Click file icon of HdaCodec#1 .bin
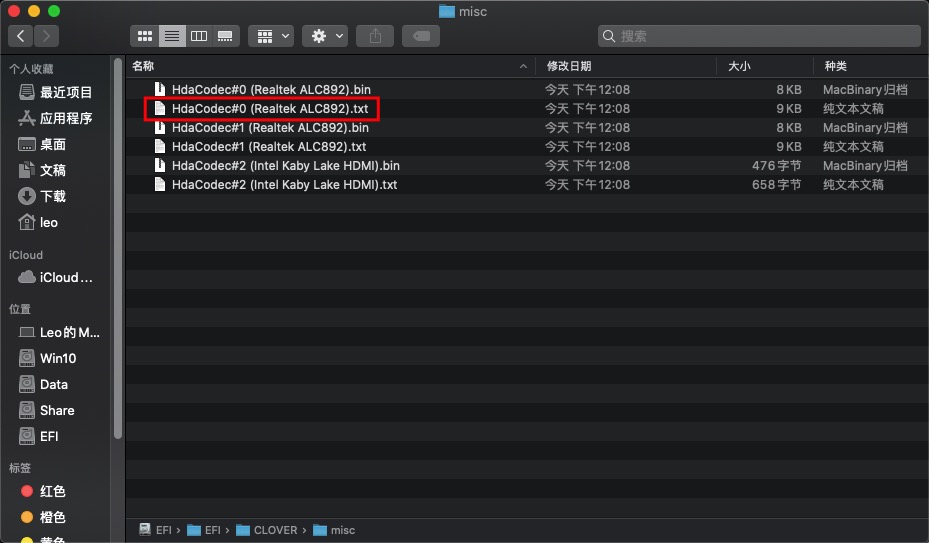The height and width of the screenshot is (543, 929). [x=159, y=127]
